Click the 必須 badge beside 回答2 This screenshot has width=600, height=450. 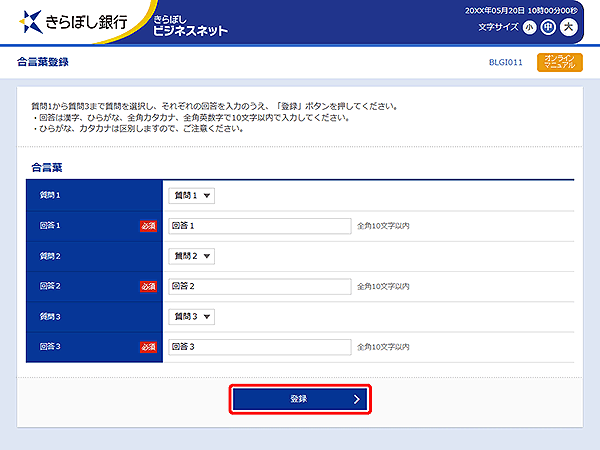click(x=148, y=287)
